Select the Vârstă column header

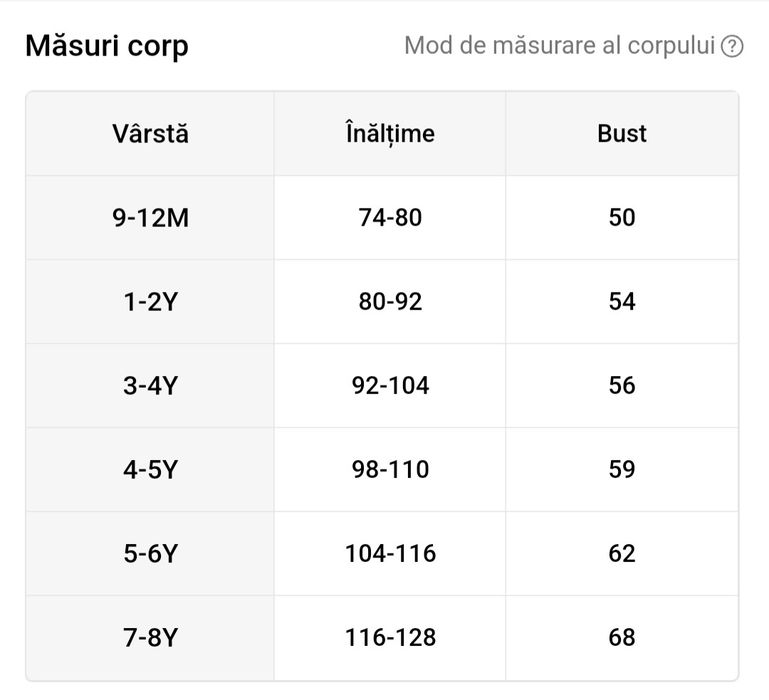pos(150,133)
